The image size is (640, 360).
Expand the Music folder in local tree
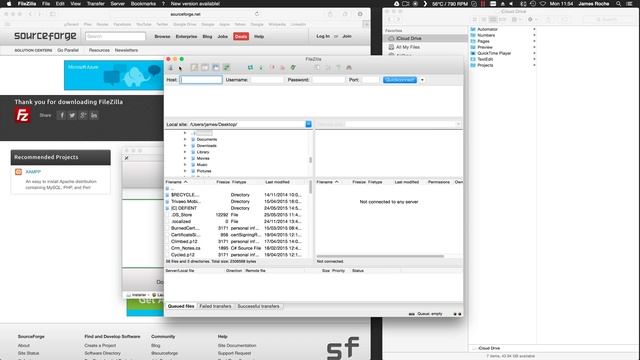[185, 164]
